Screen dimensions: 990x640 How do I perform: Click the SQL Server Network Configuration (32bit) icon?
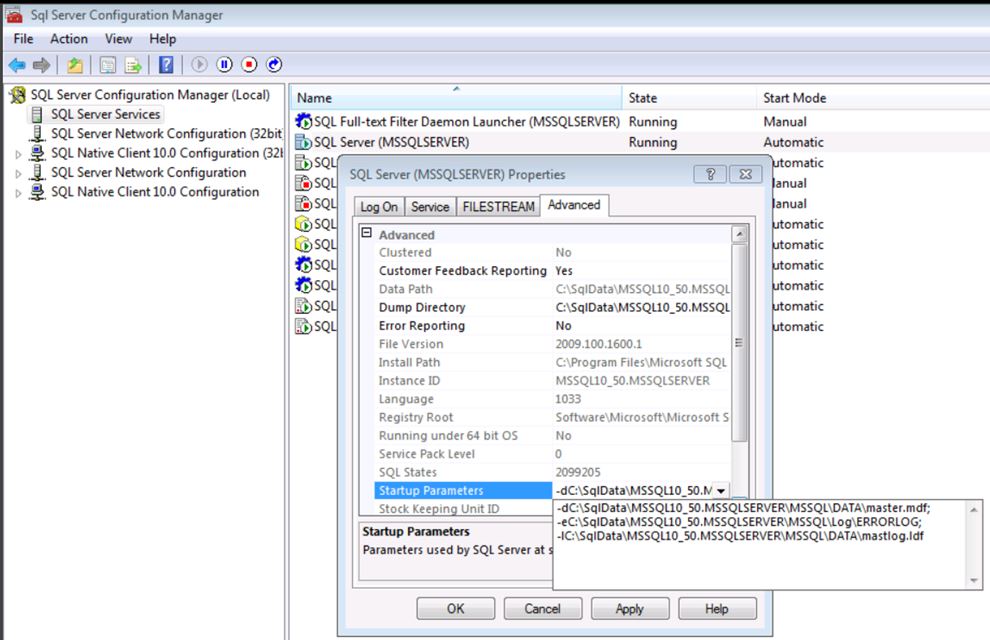38,134
